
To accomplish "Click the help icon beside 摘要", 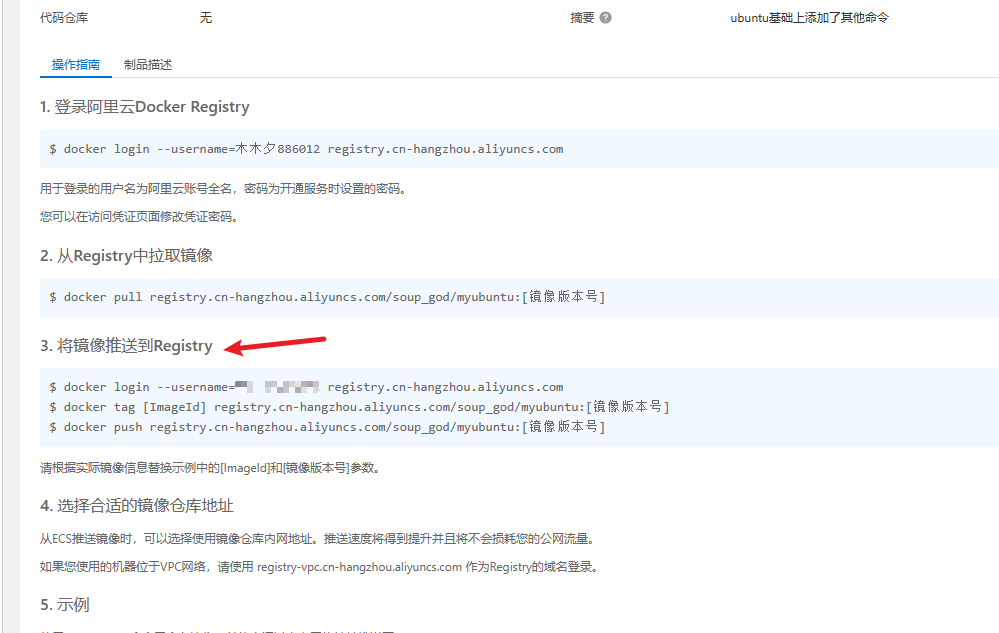I will (606, 18).
